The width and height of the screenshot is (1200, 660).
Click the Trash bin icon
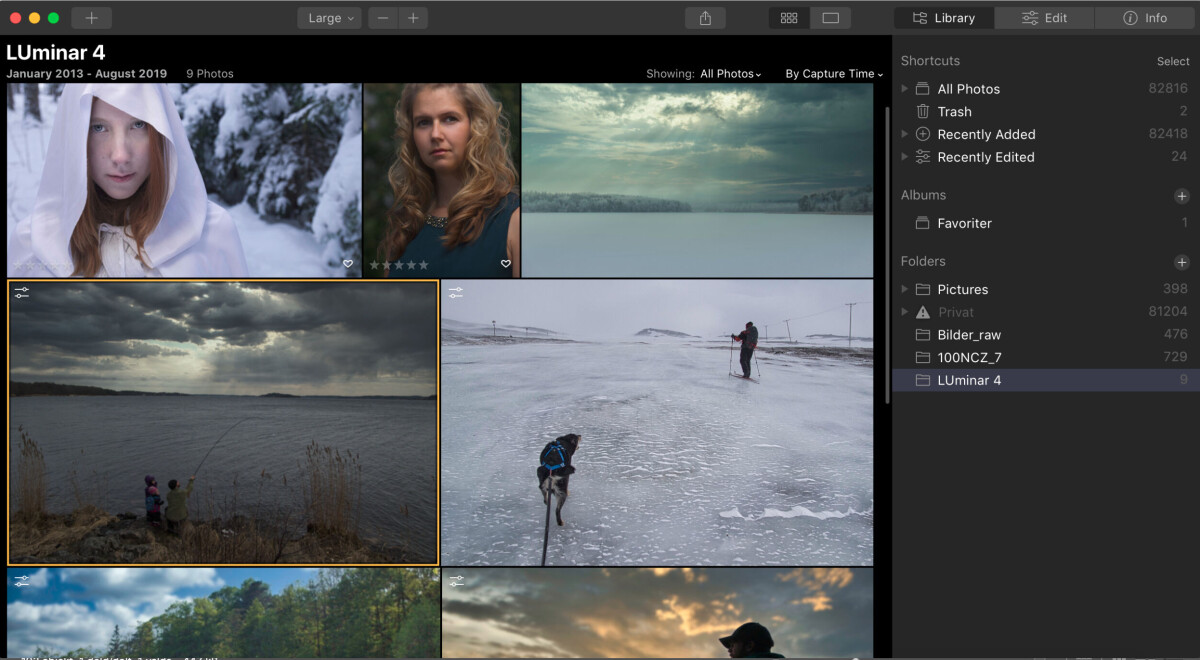(x=923, y=112)
